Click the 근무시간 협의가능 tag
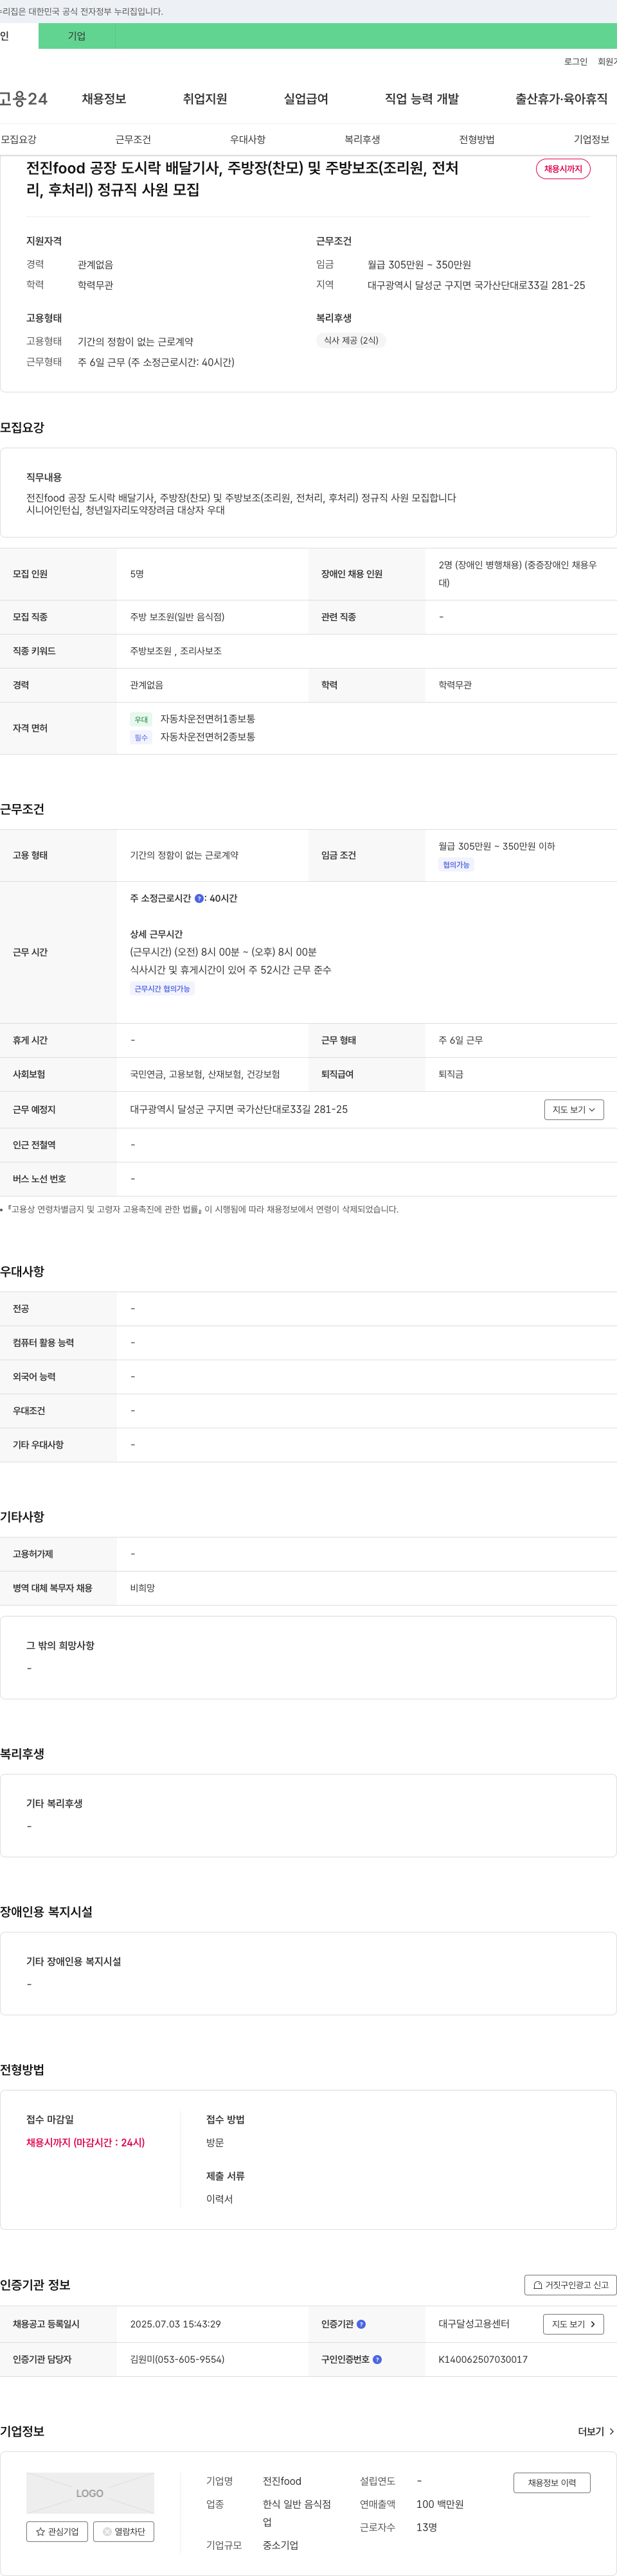Screen dimensions: 617x2576 pyautogui.click(x=162, y=989)
